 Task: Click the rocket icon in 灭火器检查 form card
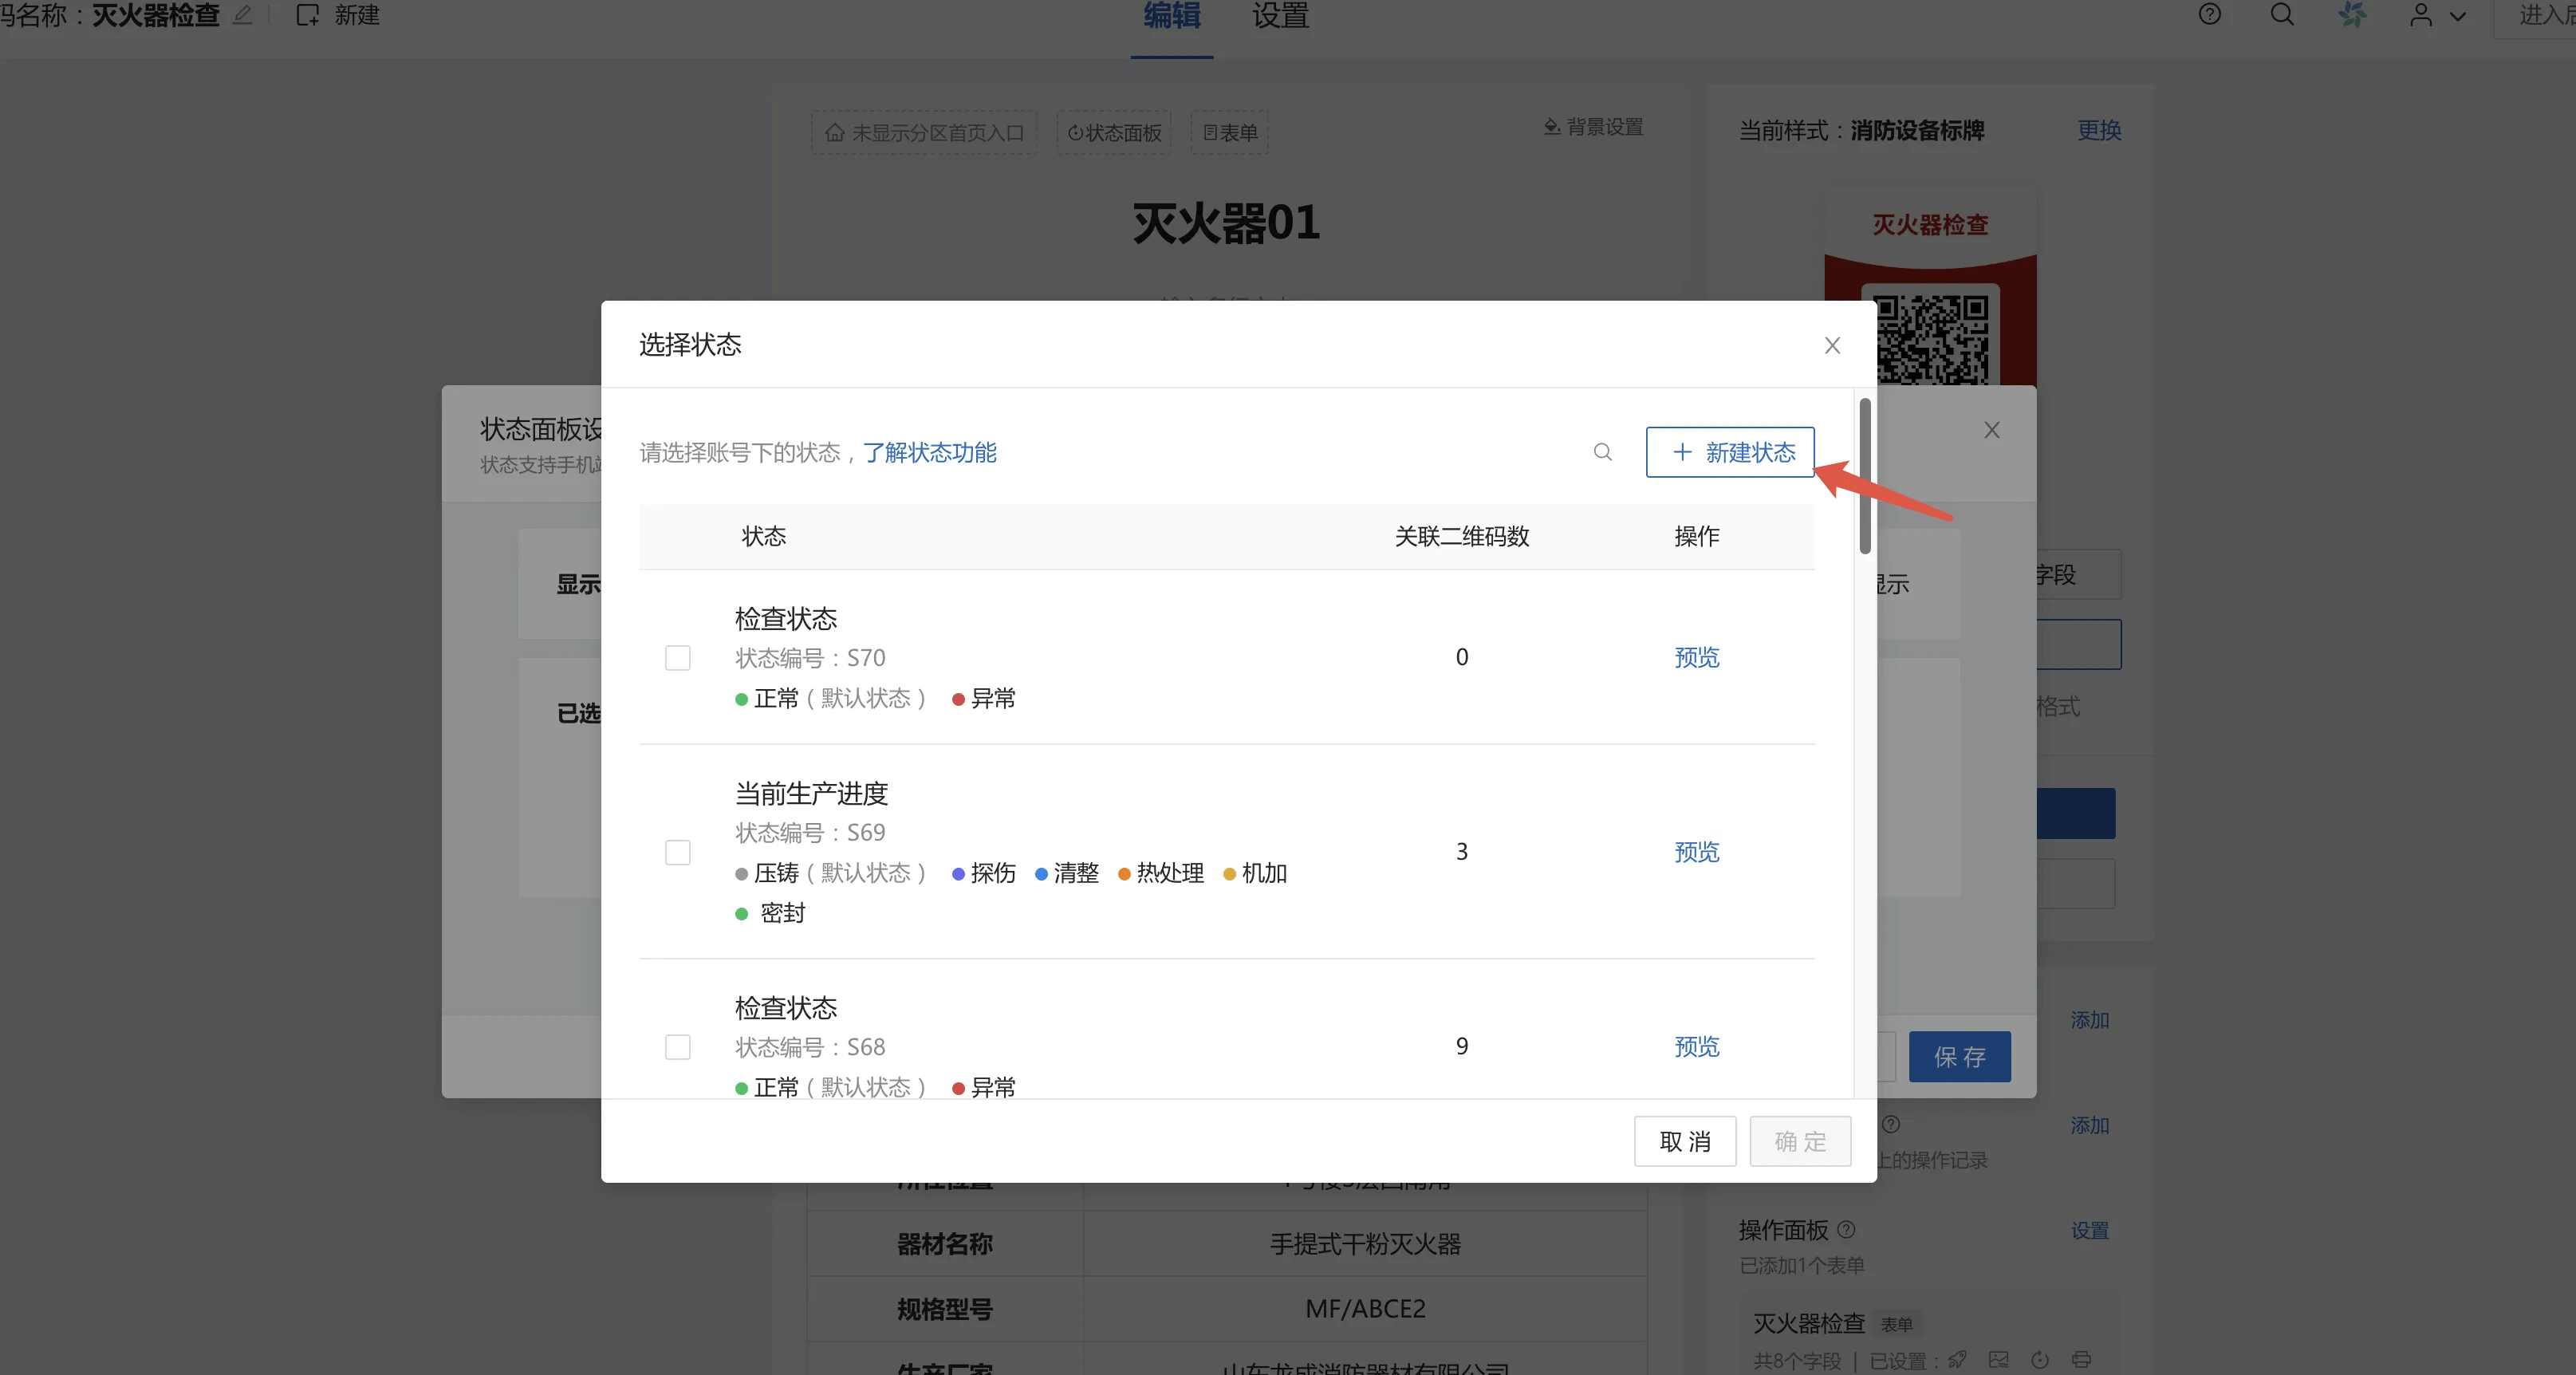click(1957, 1359)
